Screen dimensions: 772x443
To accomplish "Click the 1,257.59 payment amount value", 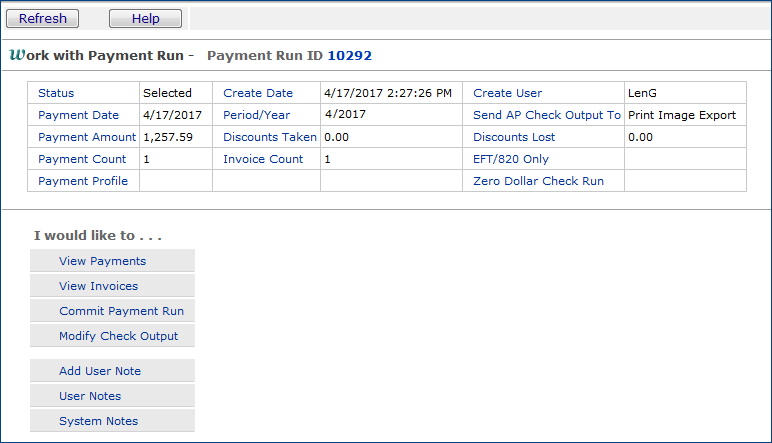I will pyautogui.click(x=168, y=137).
